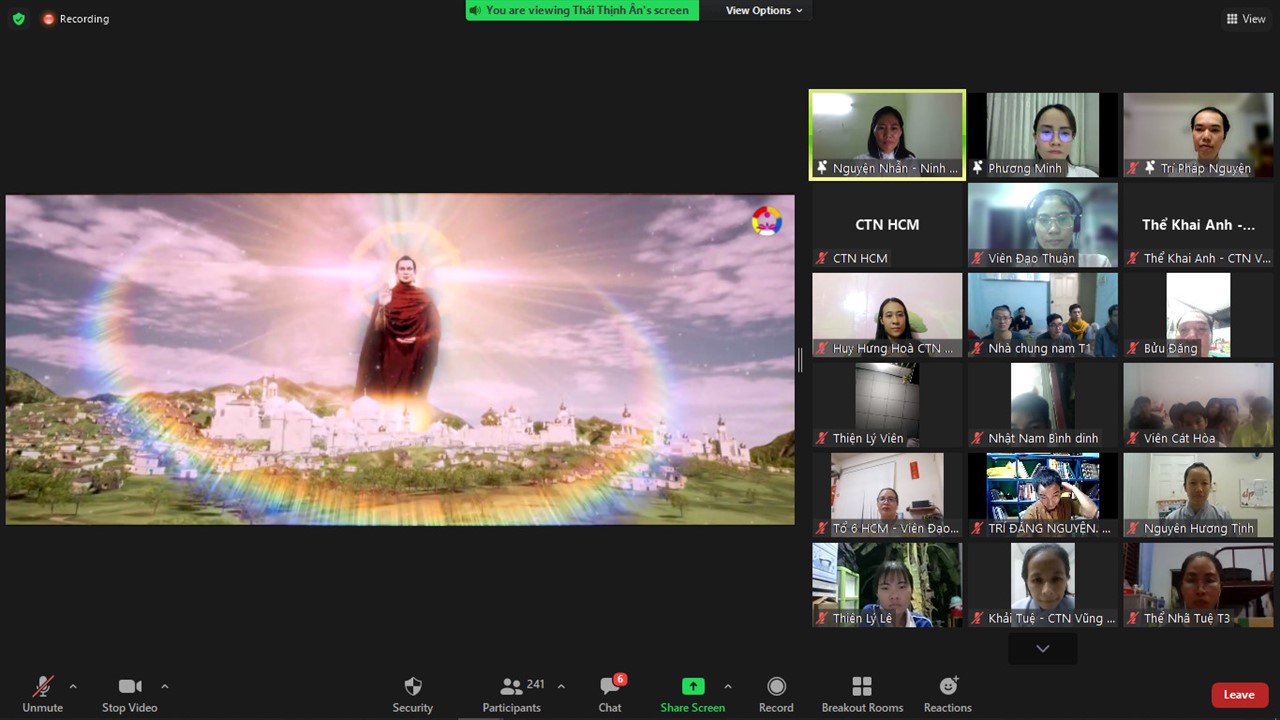
Task: Click muted mic icon on Trí Pháp Nguyên tile
Action: point(1133,168)
